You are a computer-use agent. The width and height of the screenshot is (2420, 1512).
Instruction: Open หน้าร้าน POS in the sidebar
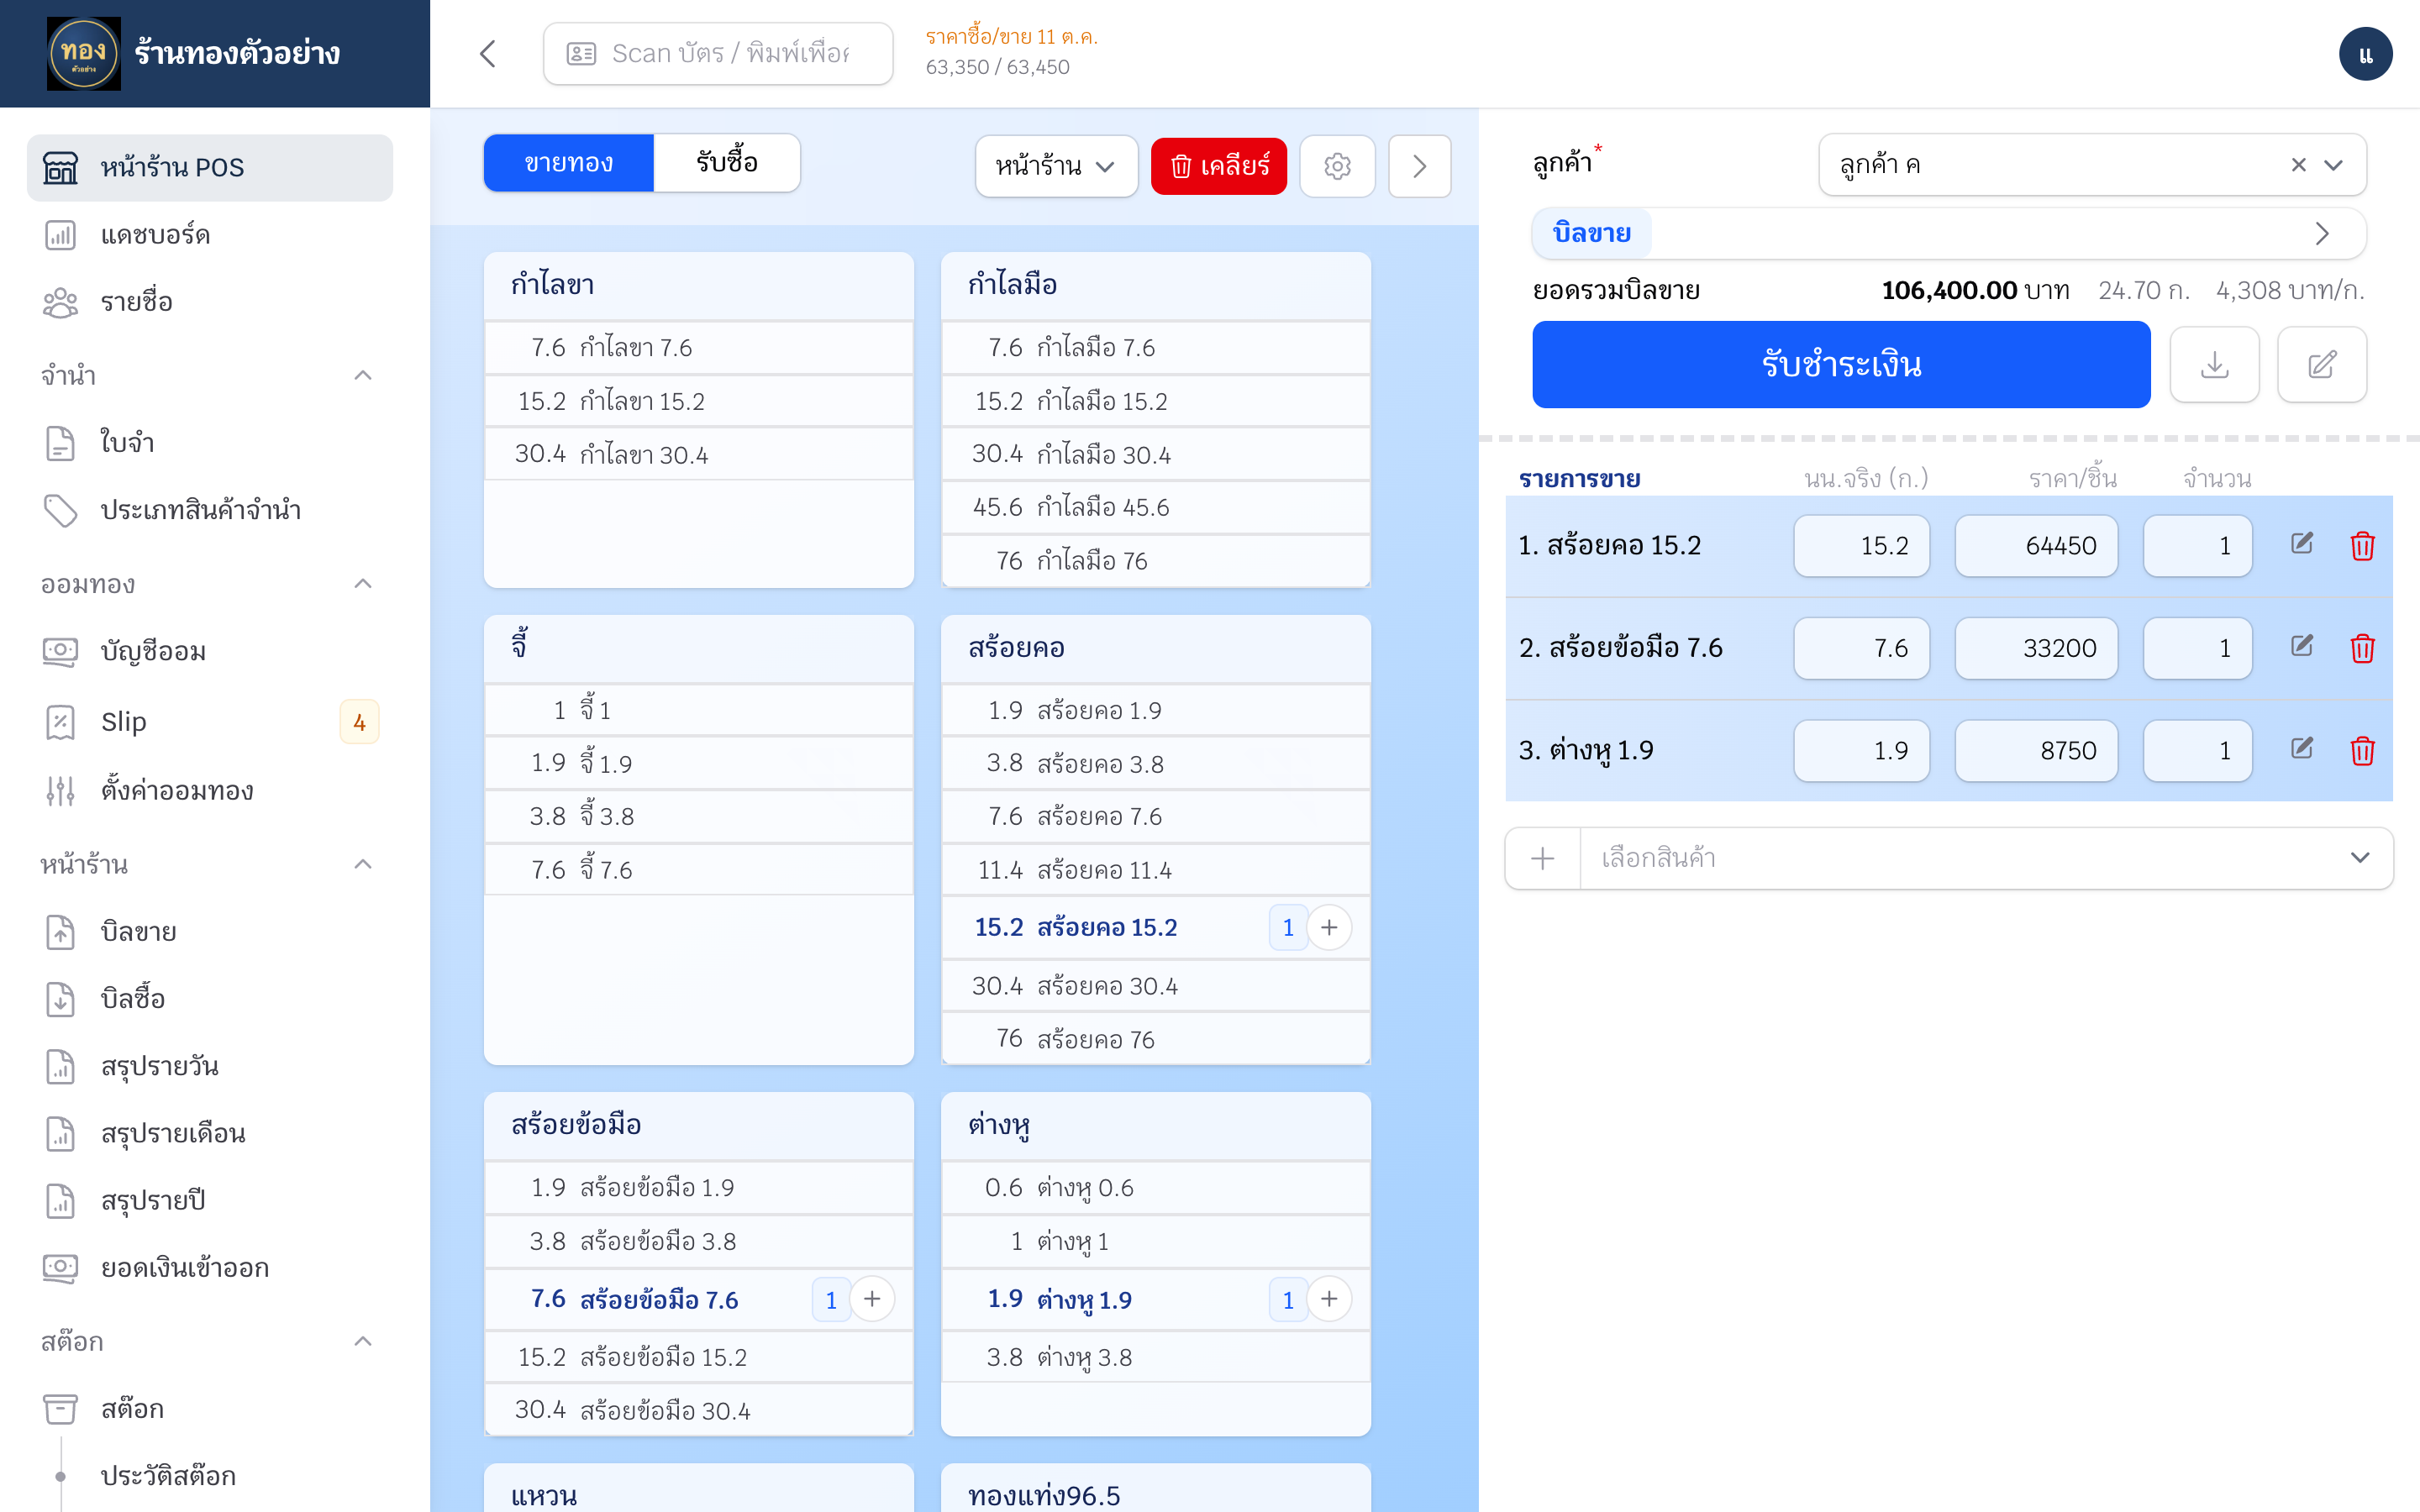click(210, 168)
